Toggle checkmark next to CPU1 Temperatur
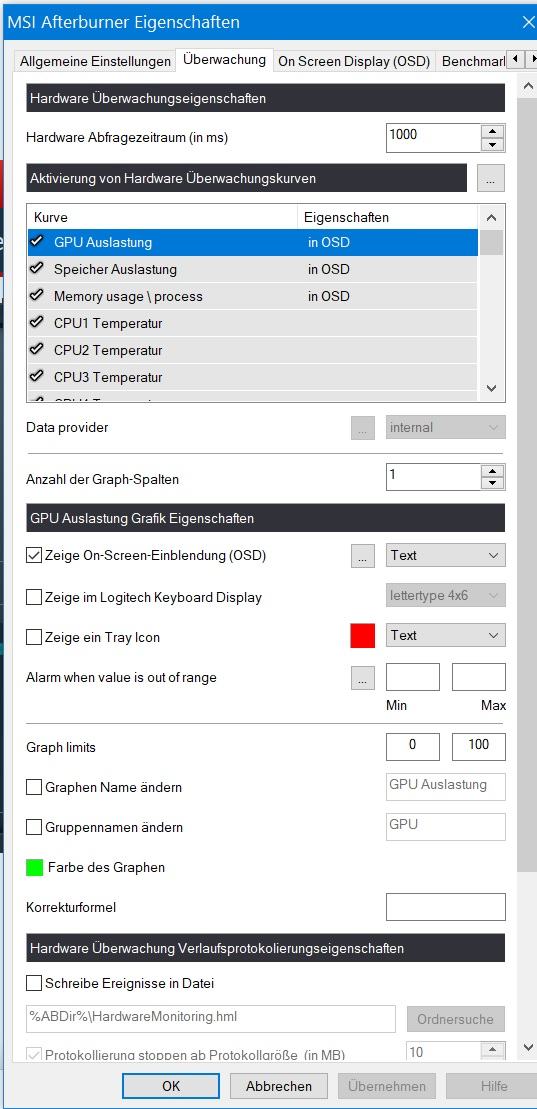 (37, 323)
